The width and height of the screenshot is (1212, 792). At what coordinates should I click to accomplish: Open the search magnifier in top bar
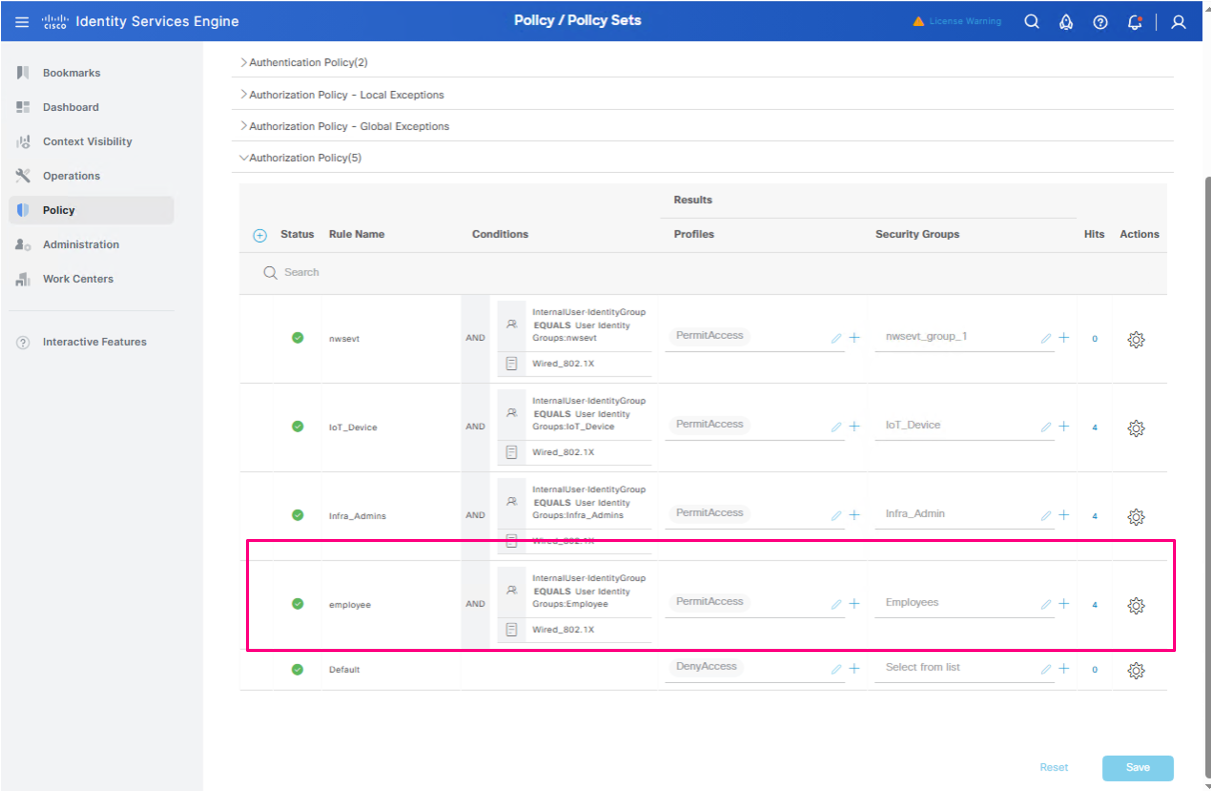tap(1032, 21)
